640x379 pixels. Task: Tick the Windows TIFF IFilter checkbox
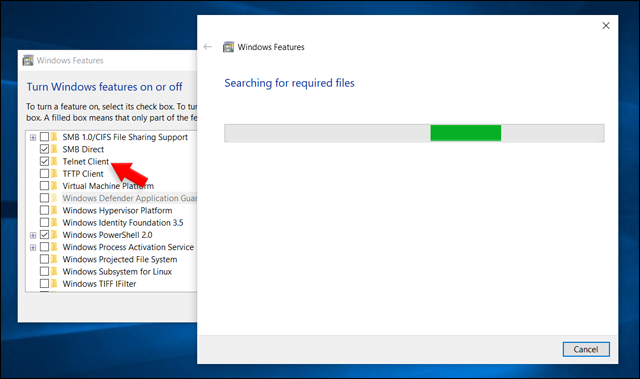(44, 284)
